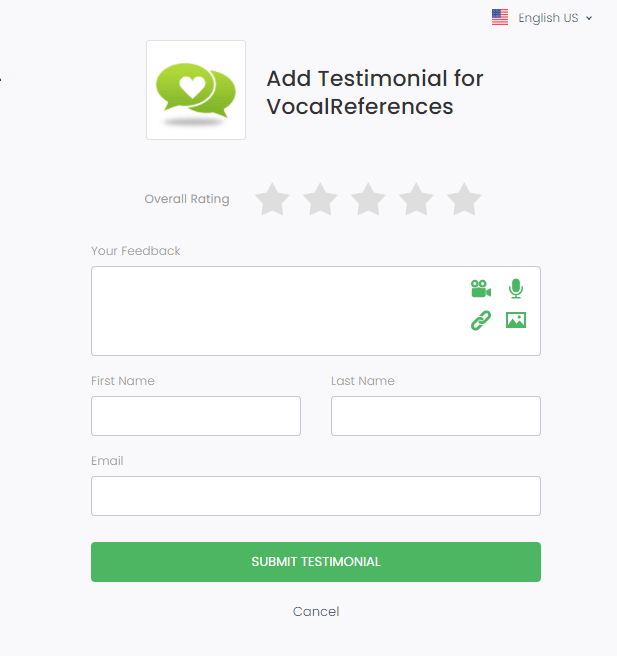Click the US flag icon

tap(500, 18)
